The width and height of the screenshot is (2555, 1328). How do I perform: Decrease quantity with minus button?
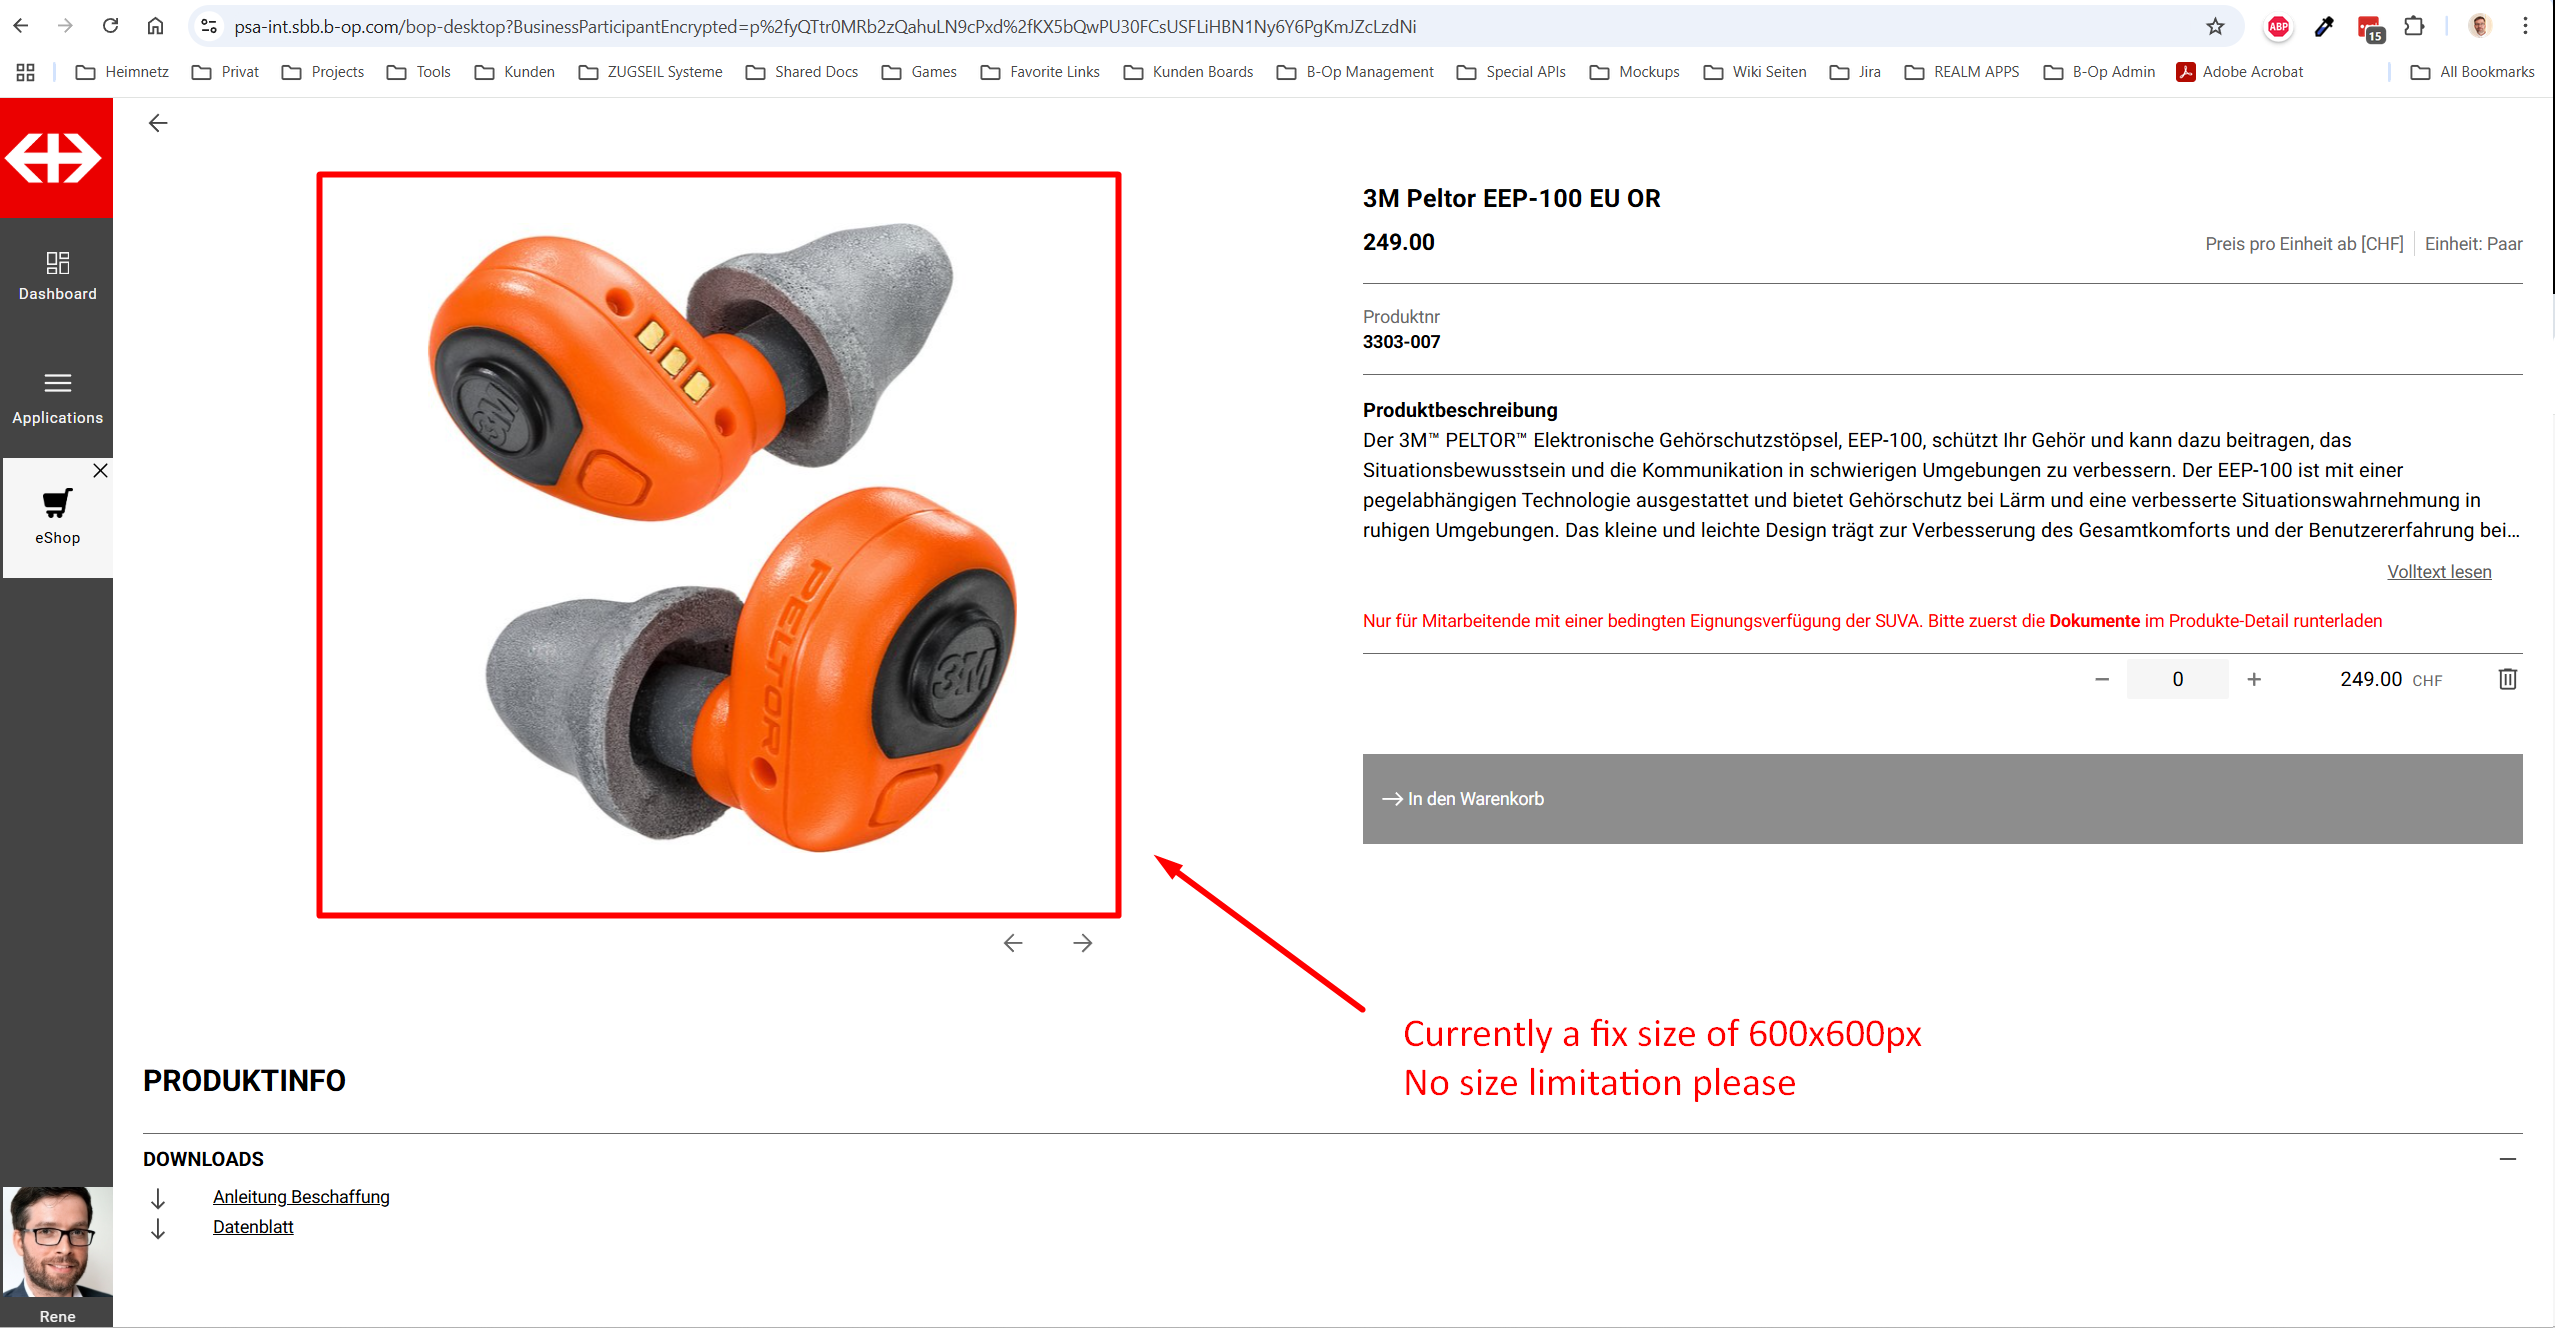pyautogui.click(x=2101, y=679)
